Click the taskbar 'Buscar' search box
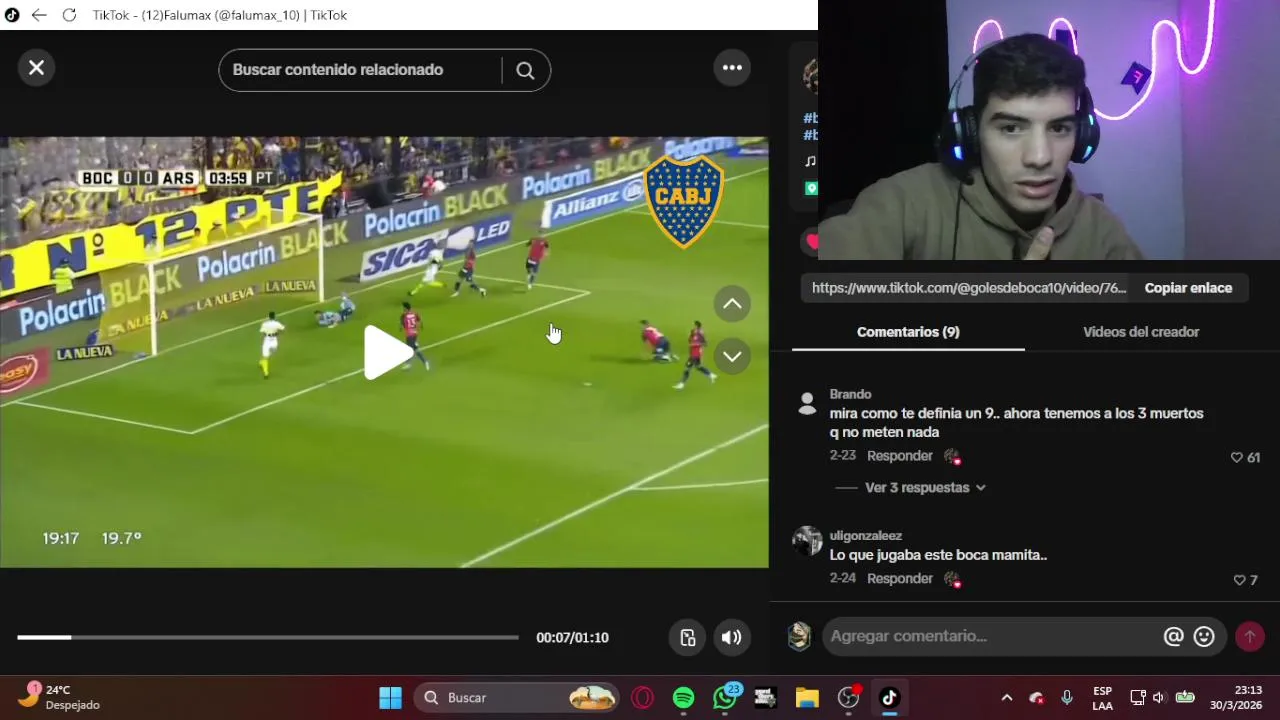Image resolution: width=1280 pixels, height=720 pixels. click(517, 698)
